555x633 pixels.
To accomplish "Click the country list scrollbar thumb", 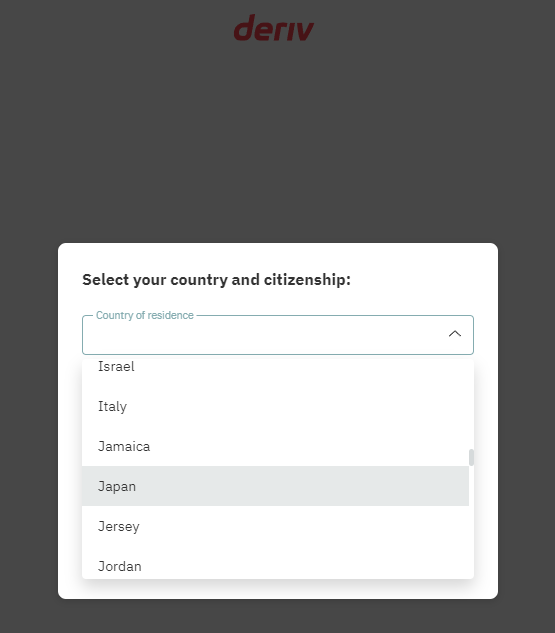I will [x=471, y=457].
